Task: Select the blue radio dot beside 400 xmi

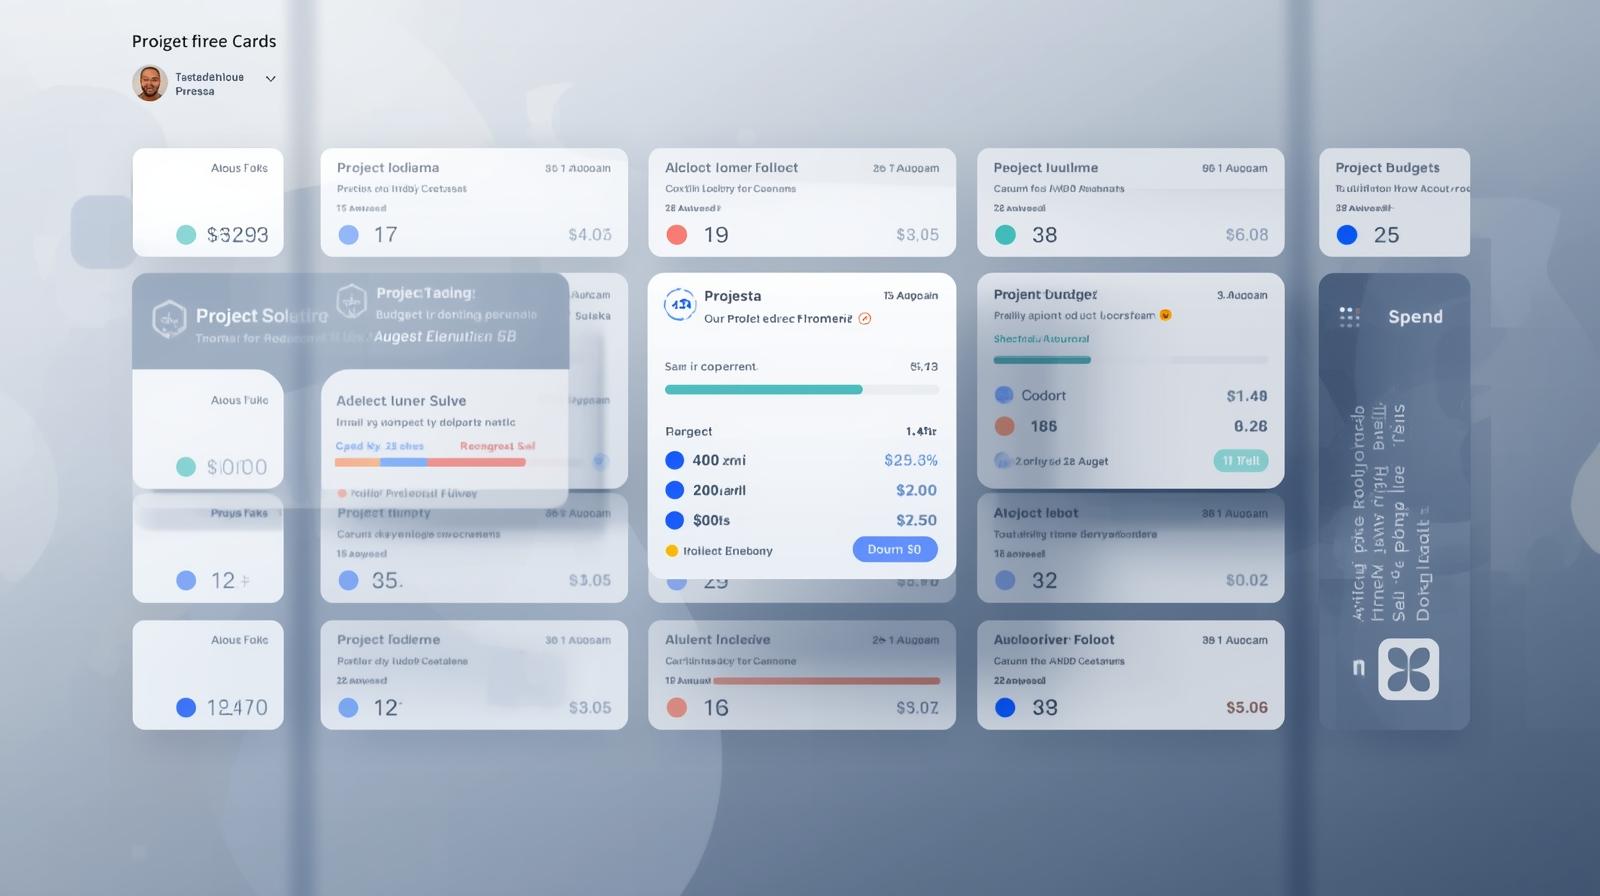Action: [x=675, y=460]
